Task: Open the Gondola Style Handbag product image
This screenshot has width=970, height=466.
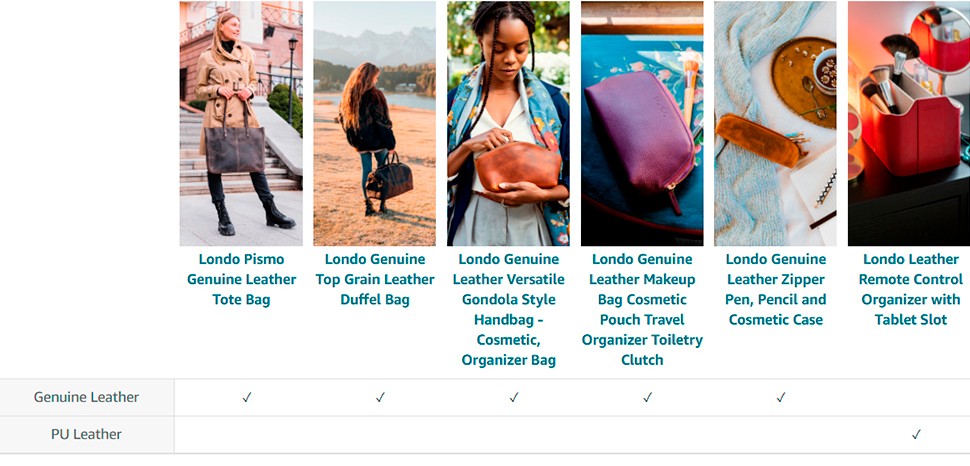Action: tap(509, 124)
